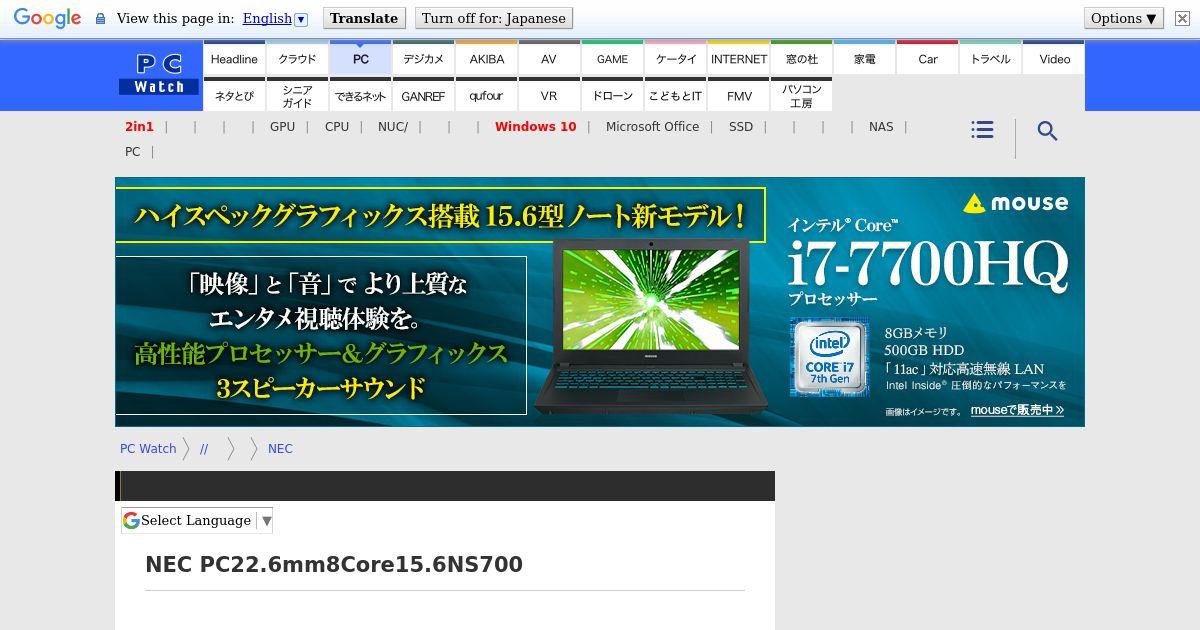The image size is (1200, 630).
Task: Expand the Select Language dropdown
Action: pyautogui.click(x=197, y=520)
